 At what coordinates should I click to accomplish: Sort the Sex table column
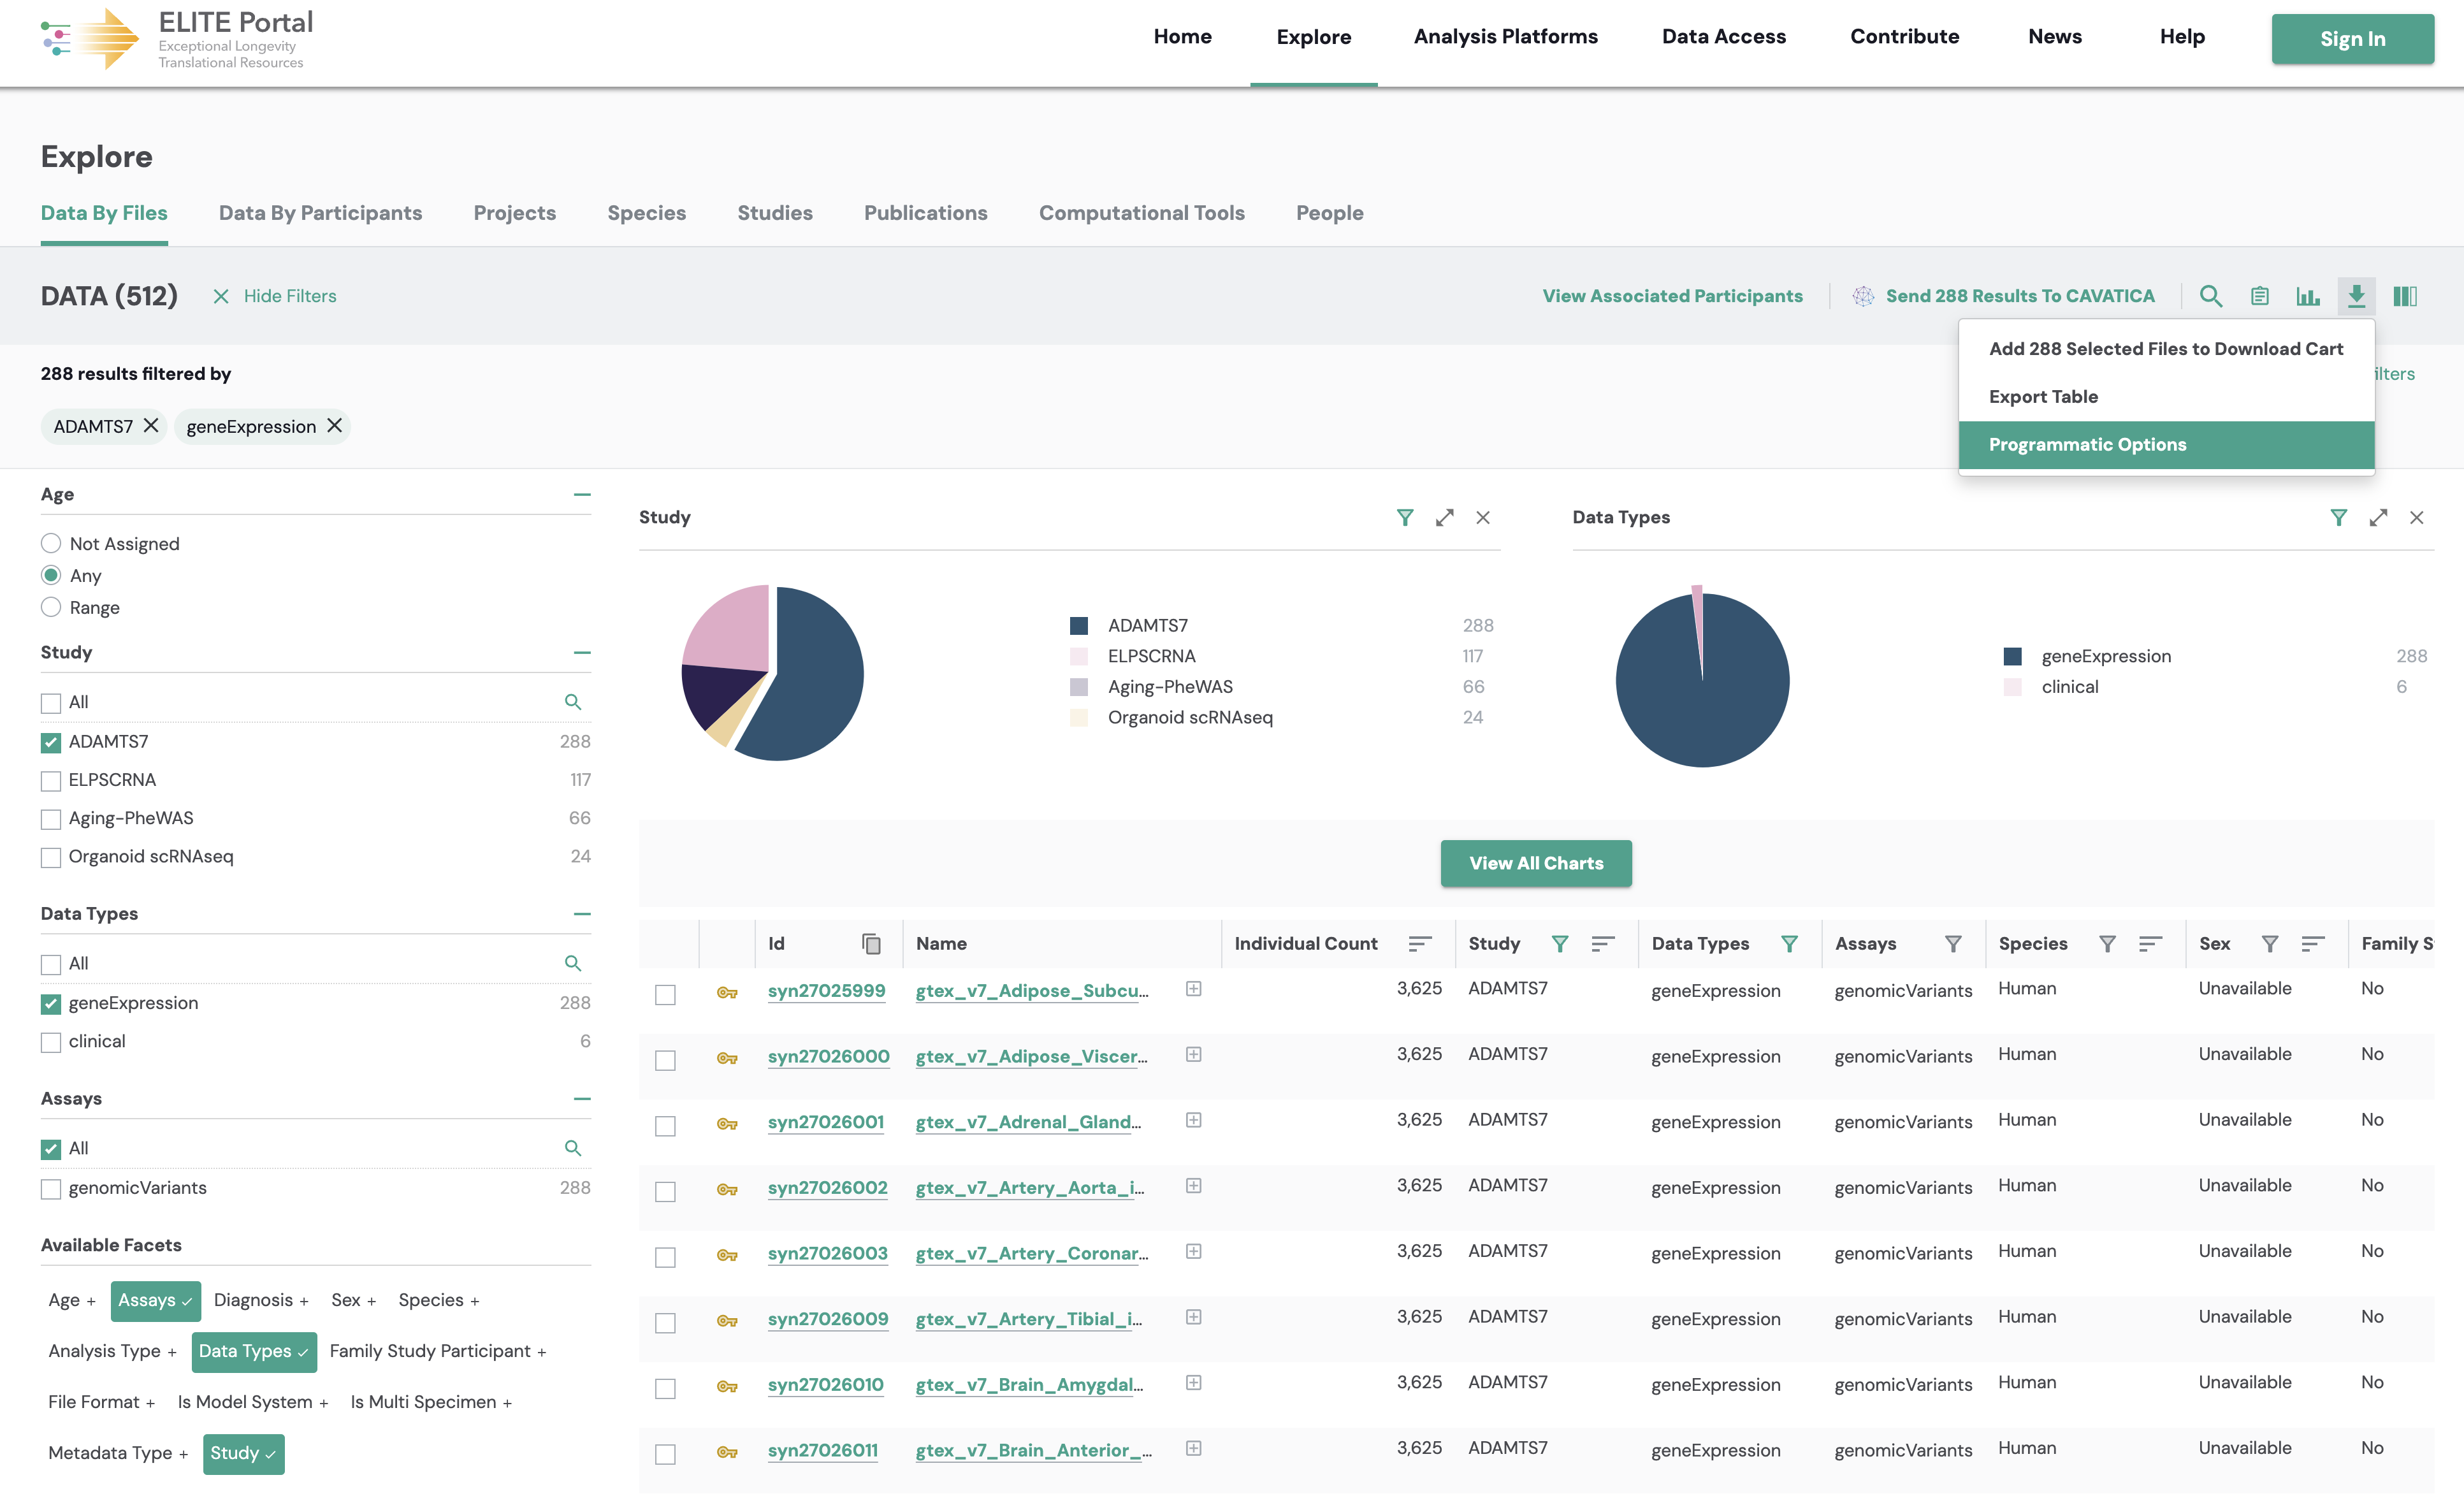[x=2312, y=943]
